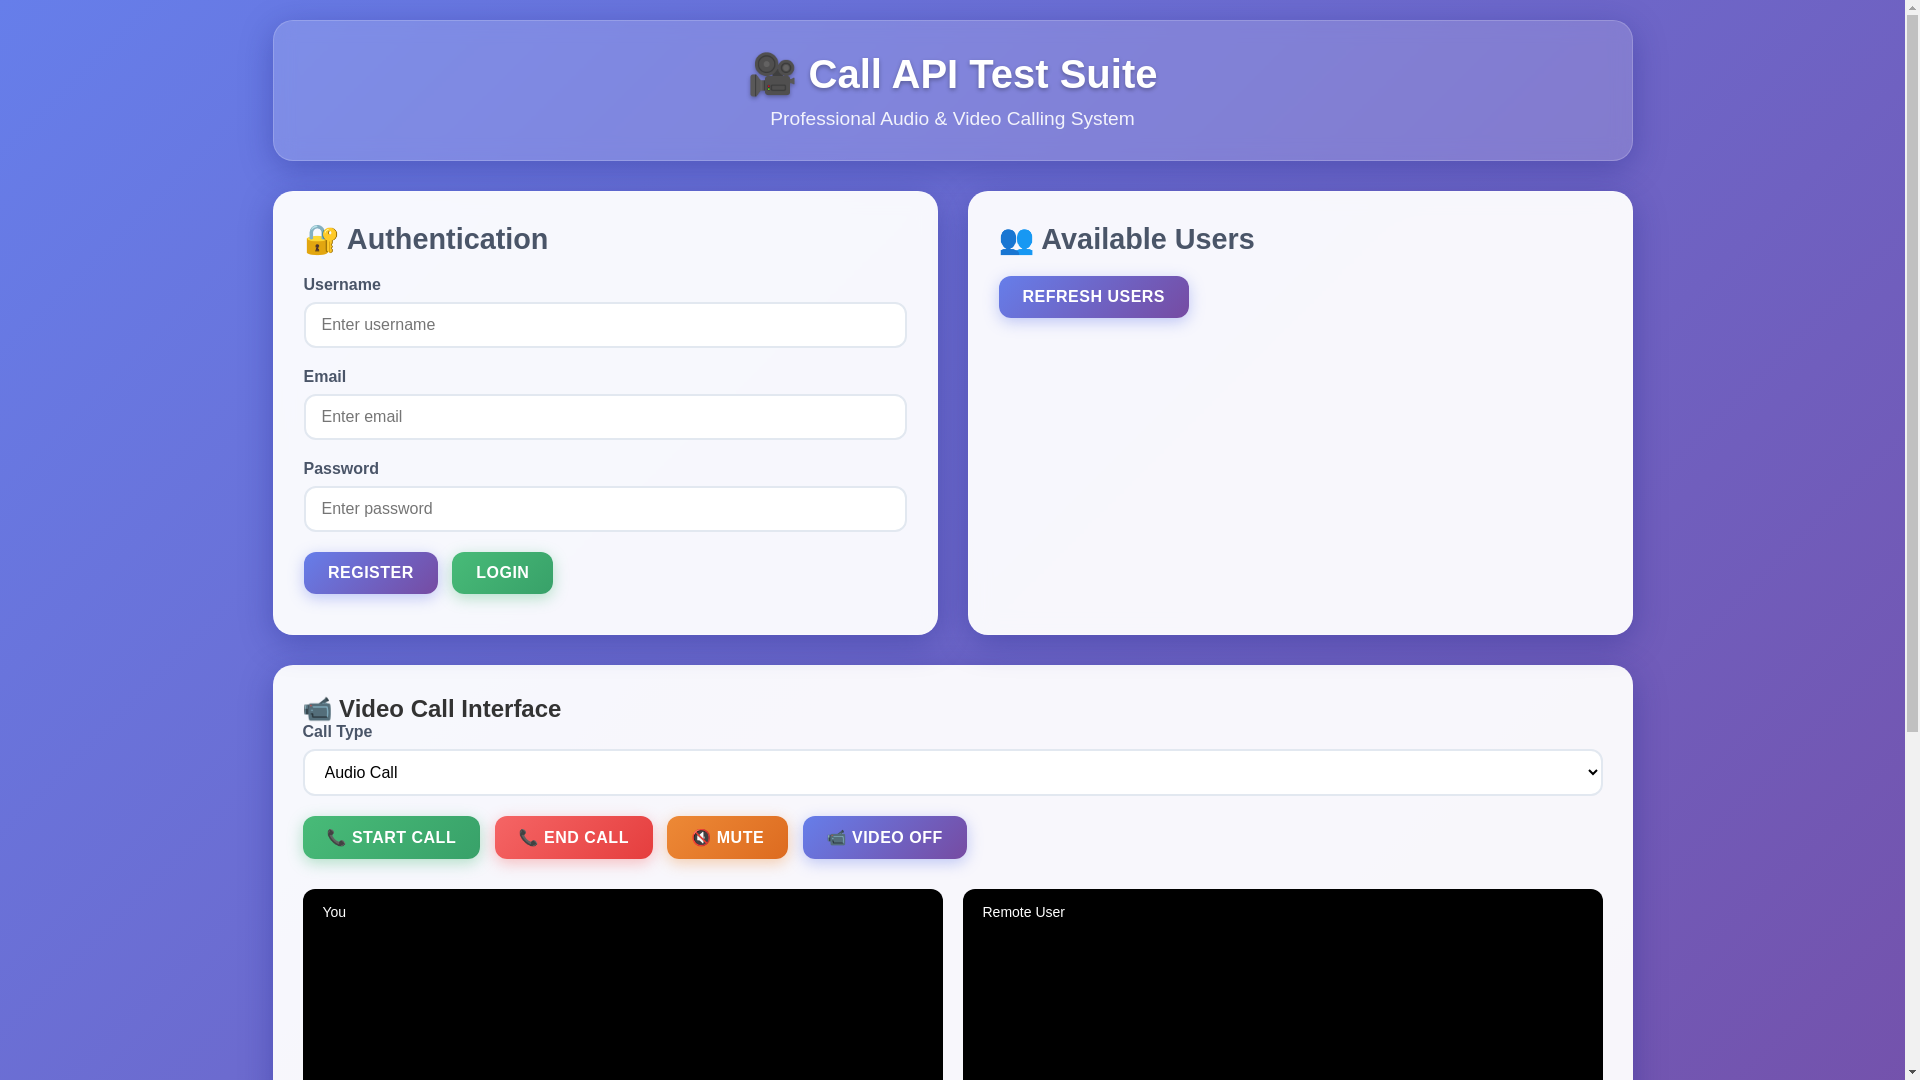Click the camera icon beside Video Call Interface

(x=317, y=709)
